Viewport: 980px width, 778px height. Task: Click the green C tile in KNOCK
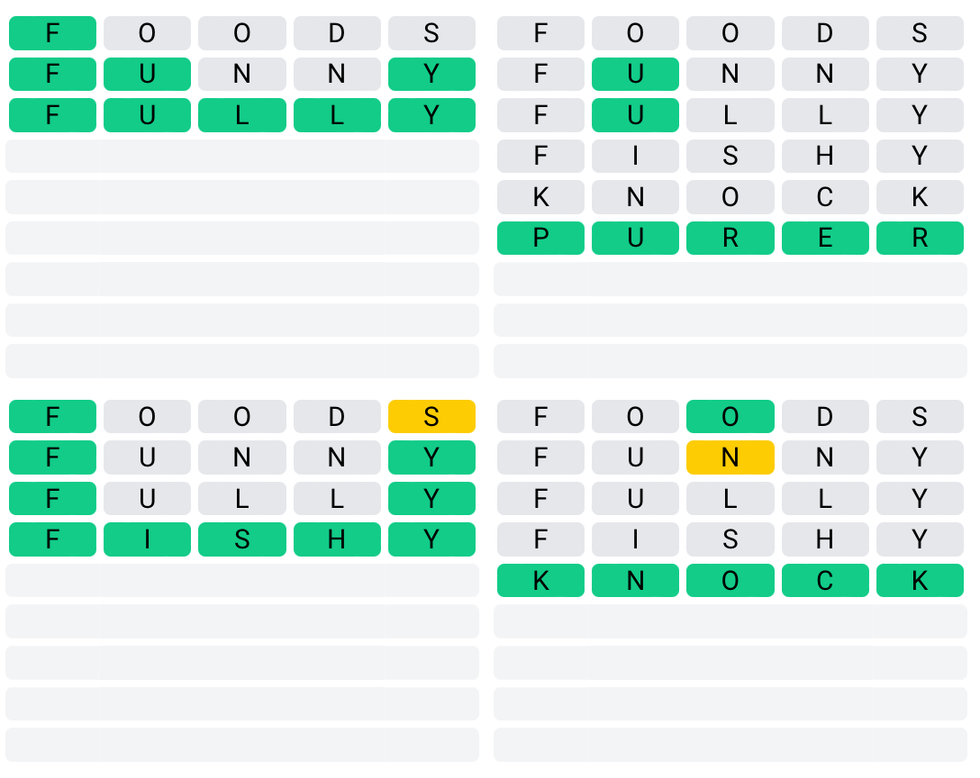point(825,581)
